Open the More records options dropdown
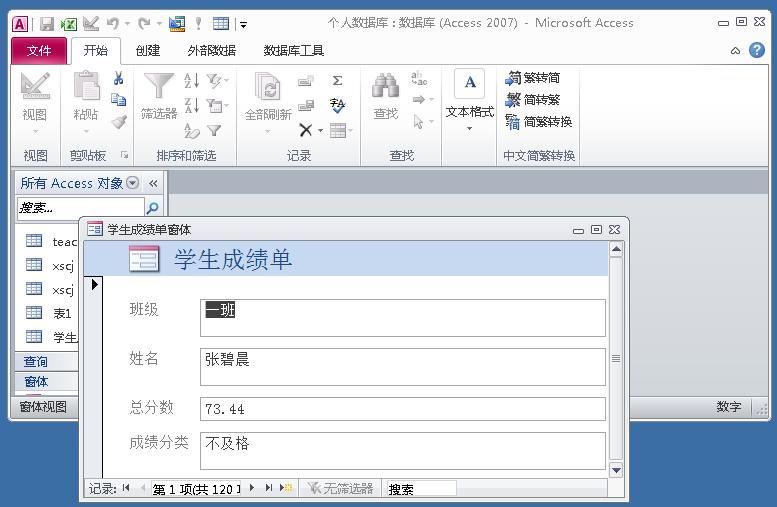The height and width of the screenshot is (507, 777). tap(341, 131)
